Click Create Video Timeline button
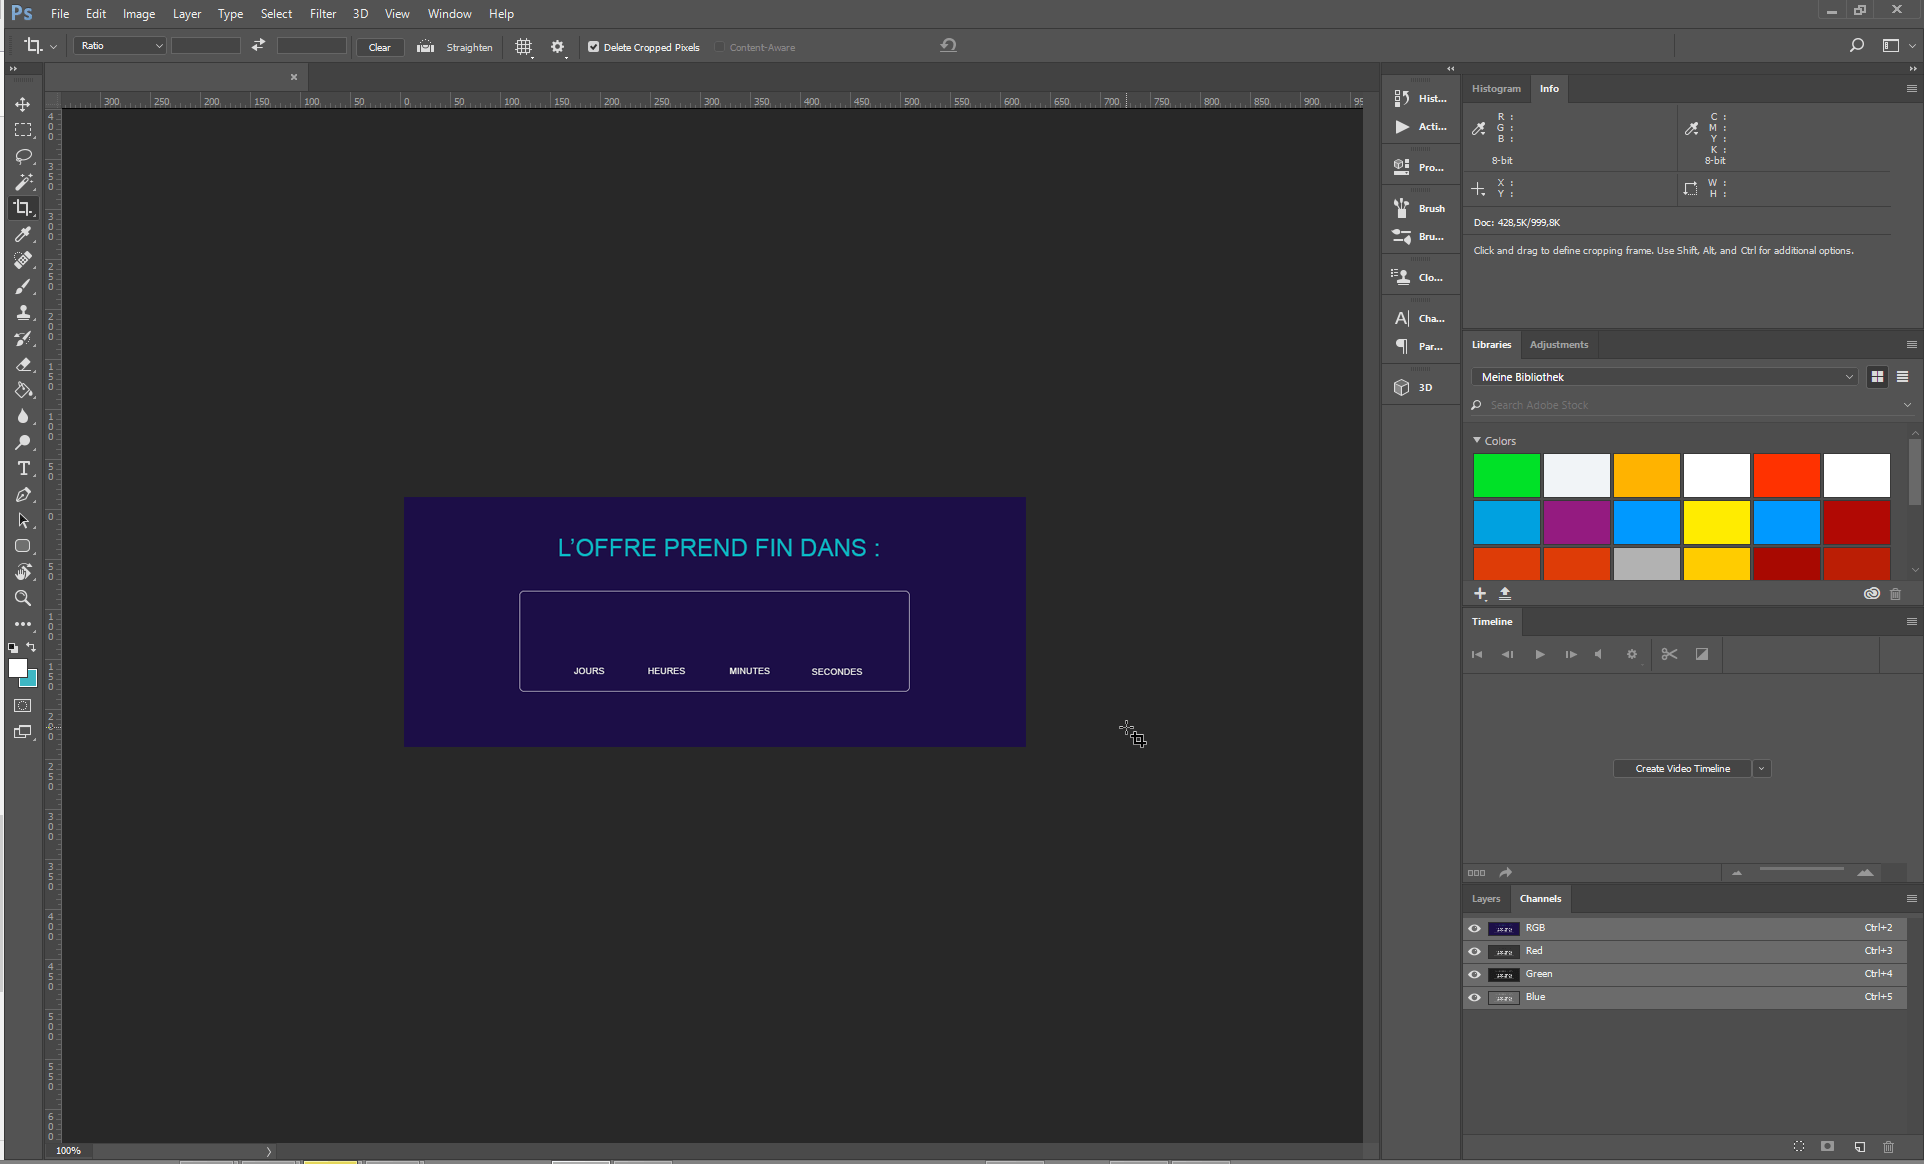Image resolution: width=1924 pixels, height=1164 pixels. 1682,769
